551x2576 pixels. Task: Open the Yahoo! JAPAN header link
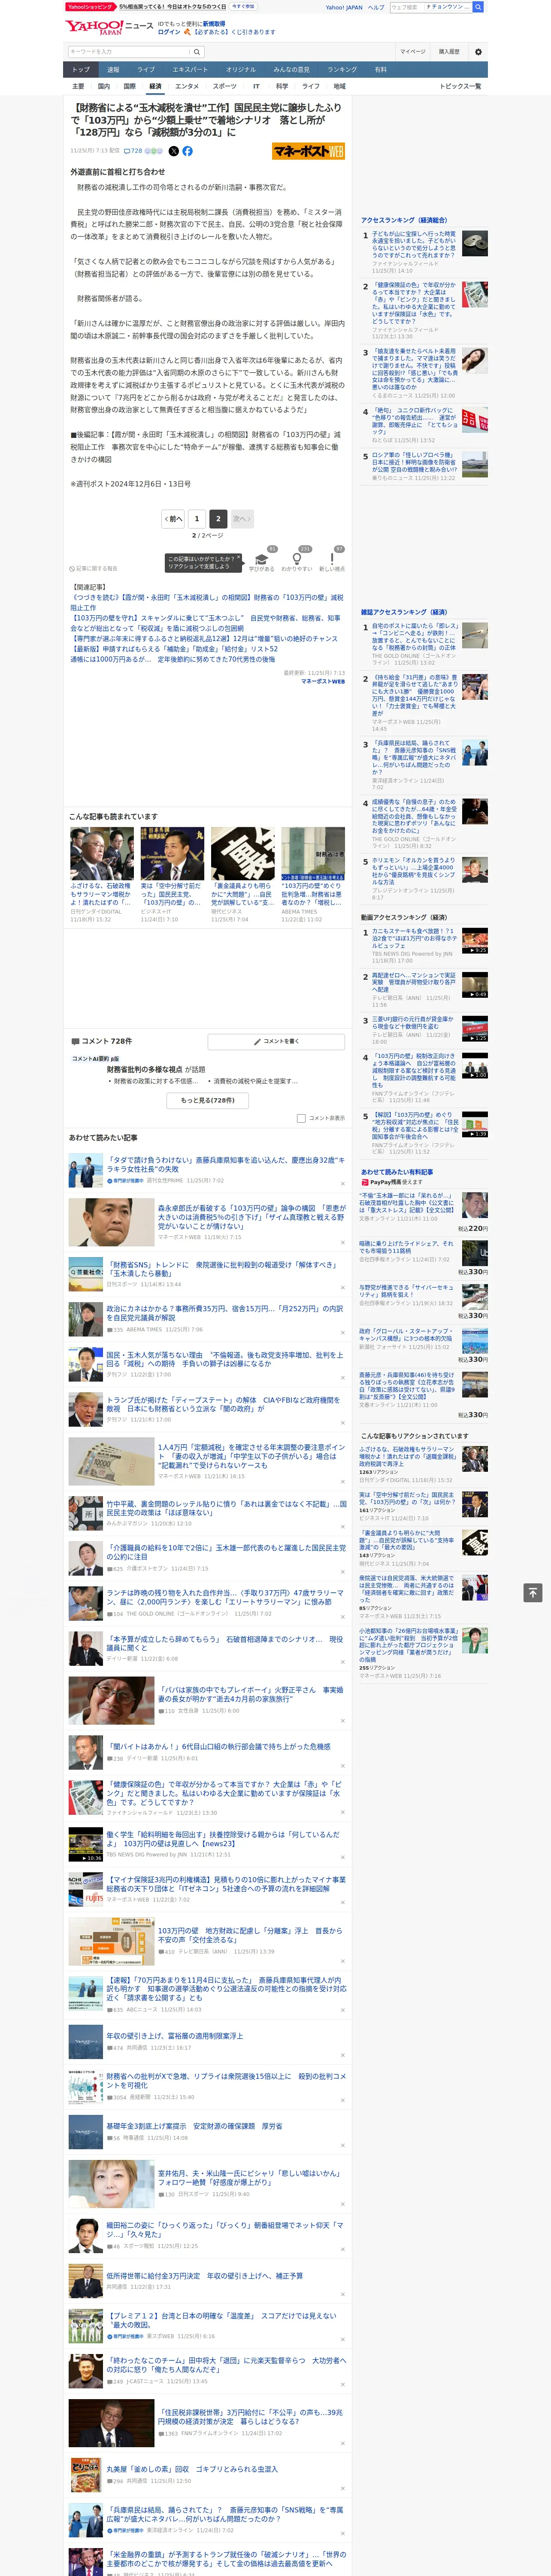[x=344, y=7]
